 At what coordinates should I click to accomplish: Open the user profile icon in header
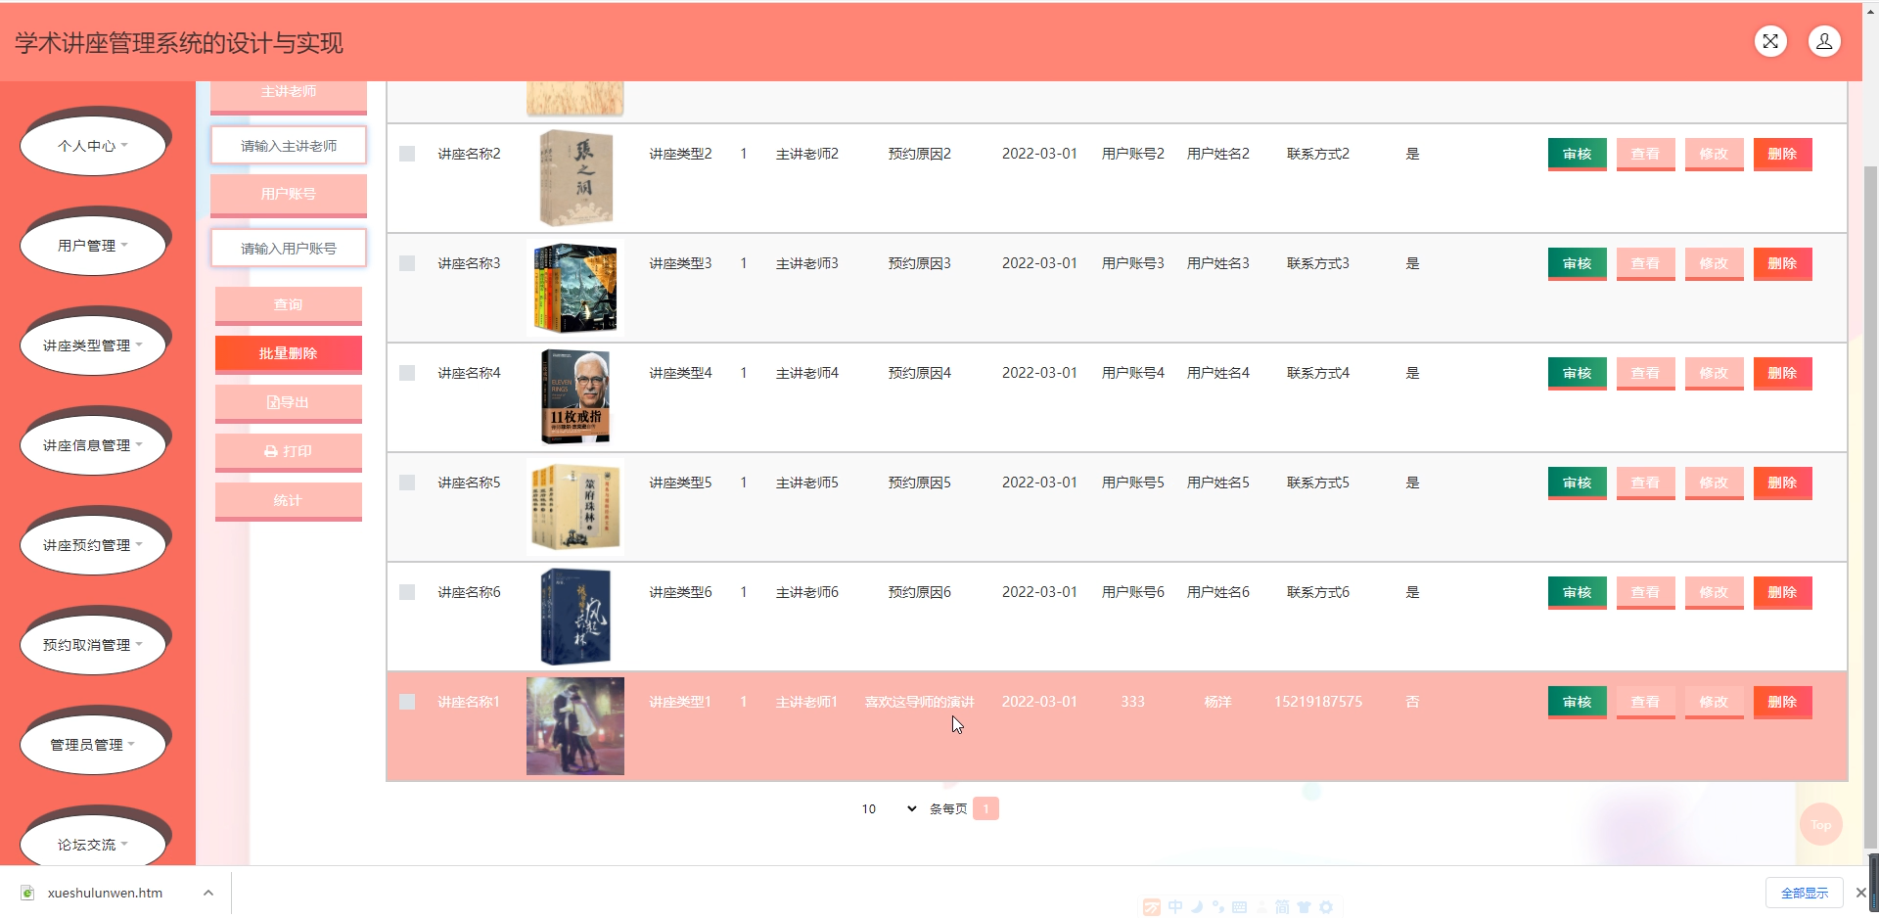1824,41
